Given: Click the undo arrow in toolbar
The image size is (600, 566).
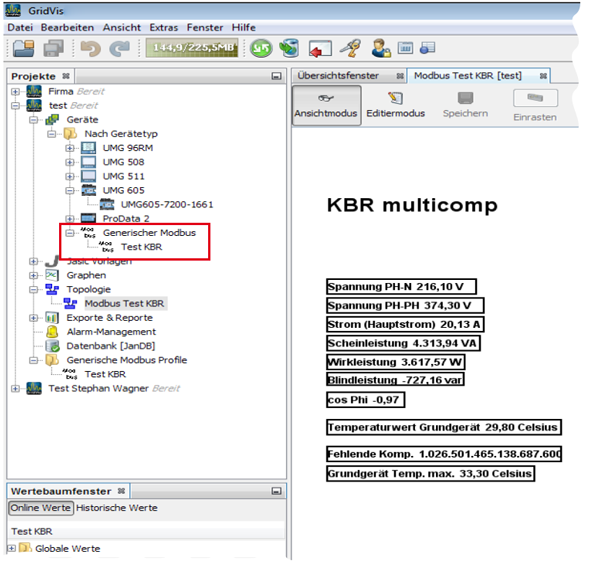Looking at the screenshot, I should 91,47.
